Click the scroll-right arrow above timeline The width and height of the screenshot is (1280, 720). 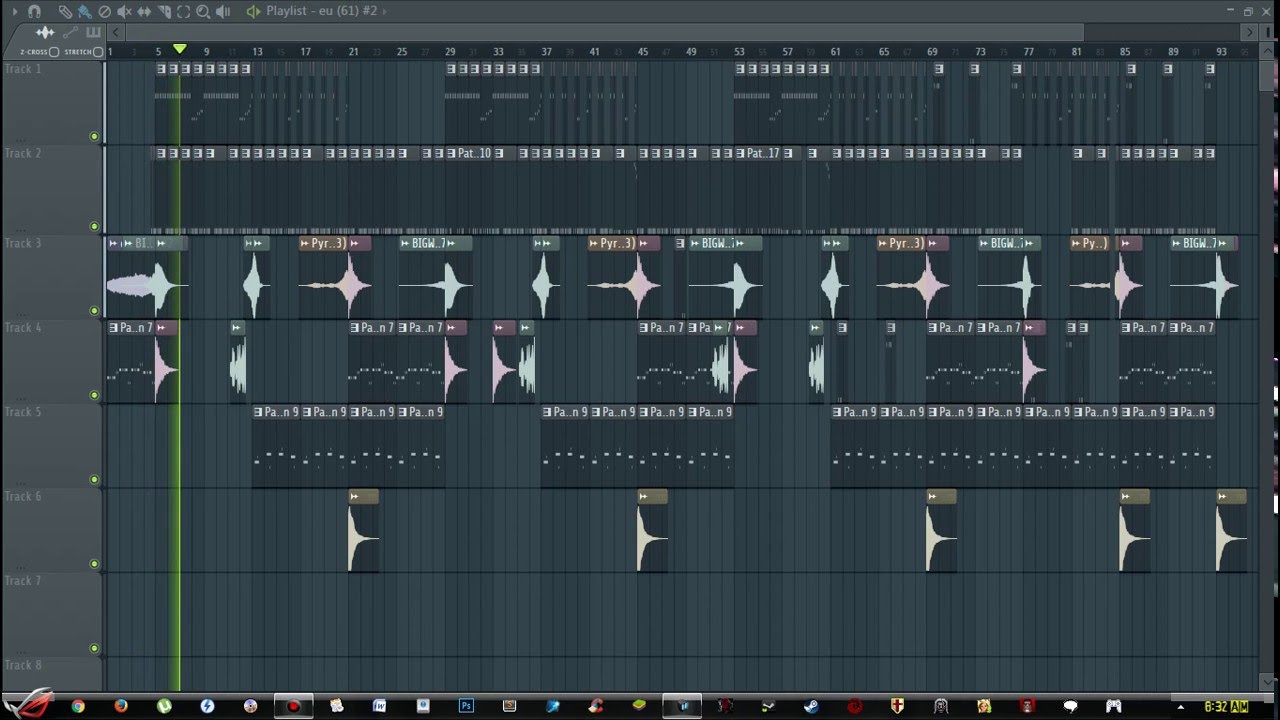click(1249, 33)
